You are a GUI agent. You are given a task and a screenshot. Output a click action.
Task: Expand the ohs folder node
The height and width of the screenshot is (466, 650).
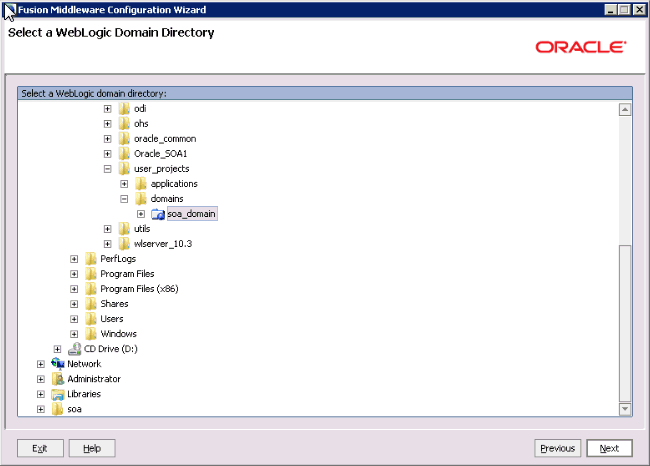[x=107, y=124]
